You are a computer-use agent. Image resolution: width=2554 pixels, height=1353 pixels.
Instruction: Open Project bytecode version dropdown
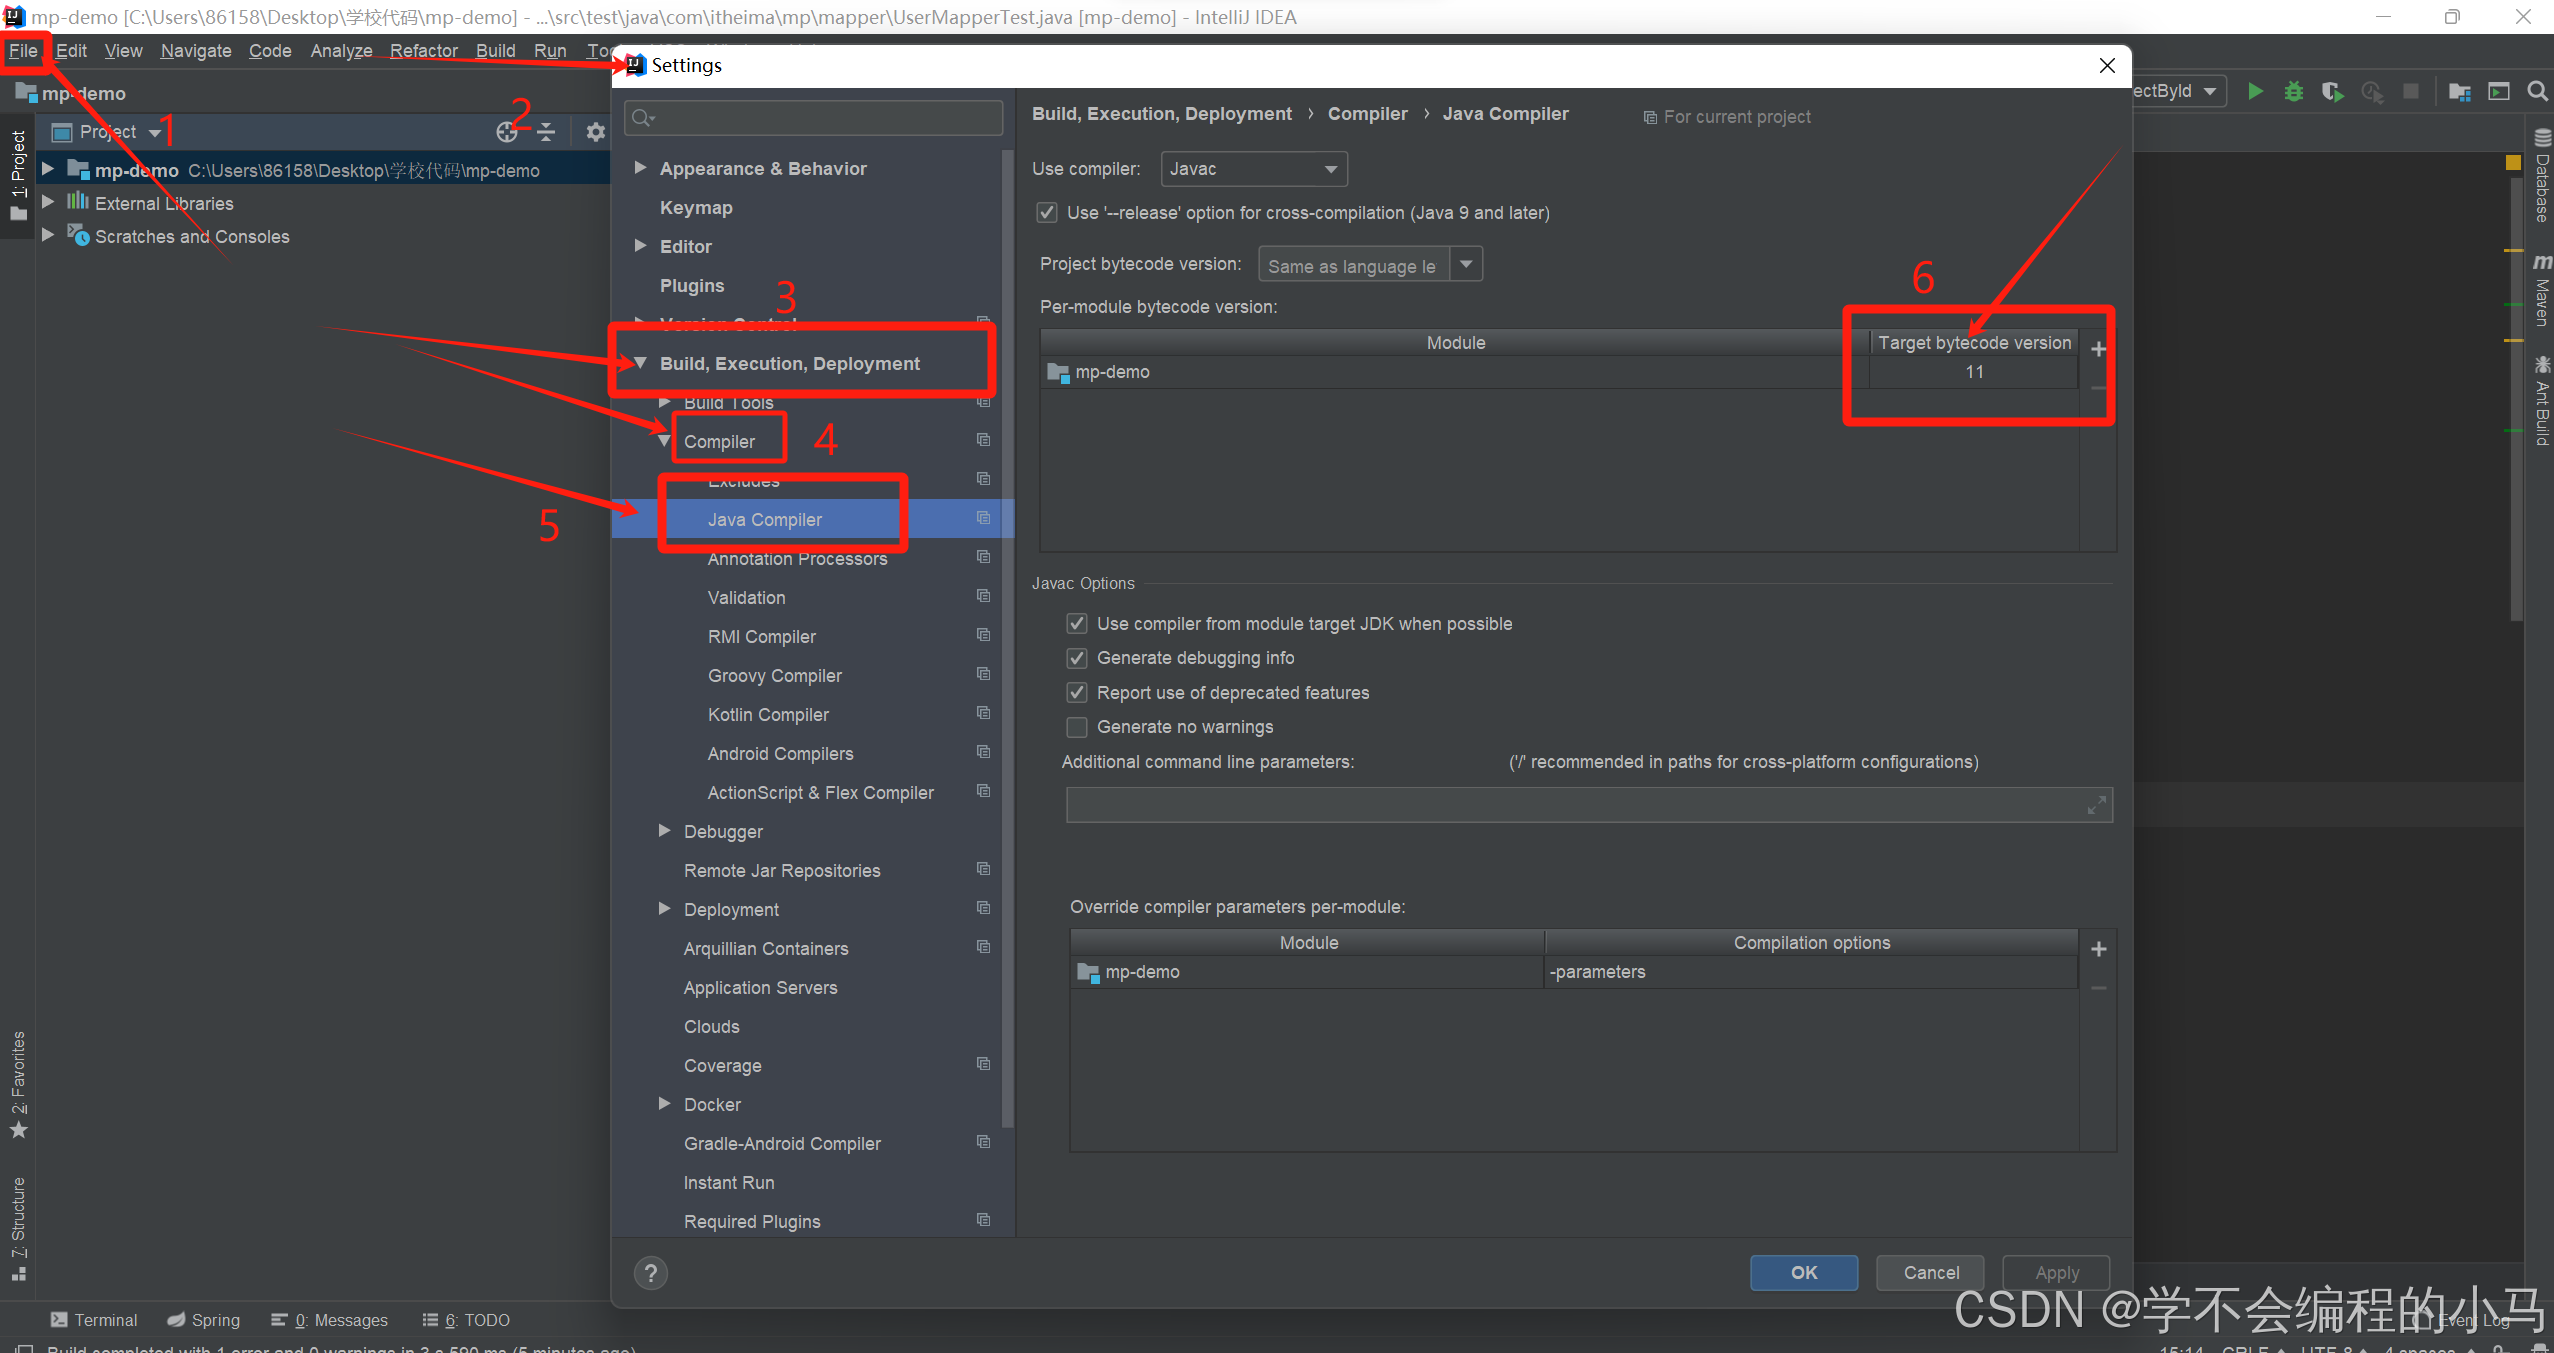(1465, 264)
